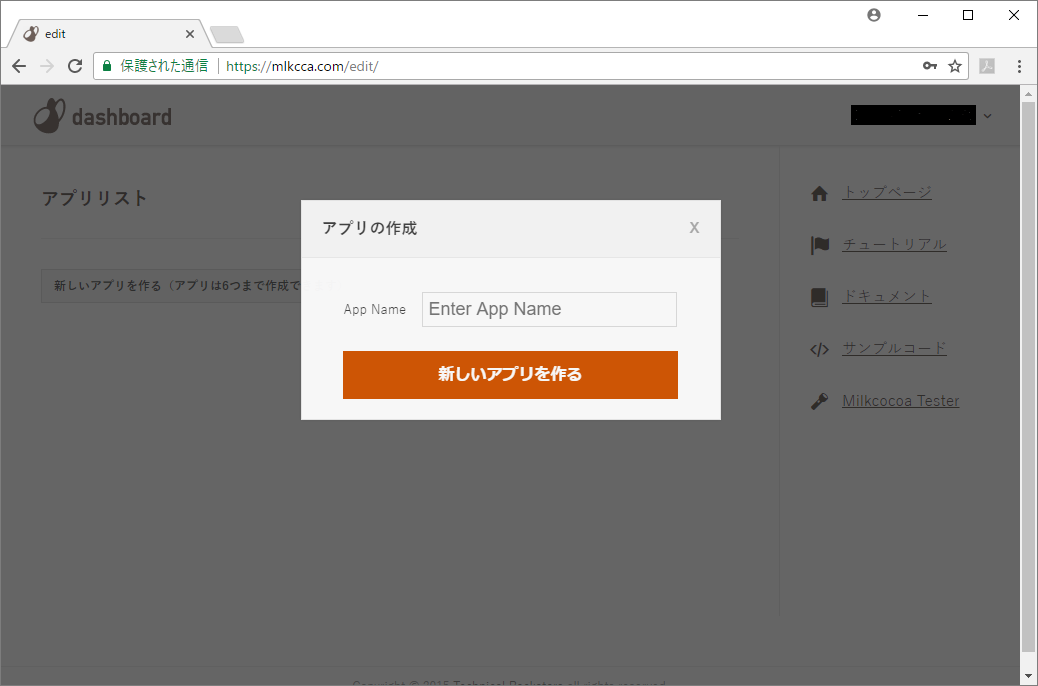Open the チュートリアル link
The width and height of the screenshot is (1038, 686).
894,244
